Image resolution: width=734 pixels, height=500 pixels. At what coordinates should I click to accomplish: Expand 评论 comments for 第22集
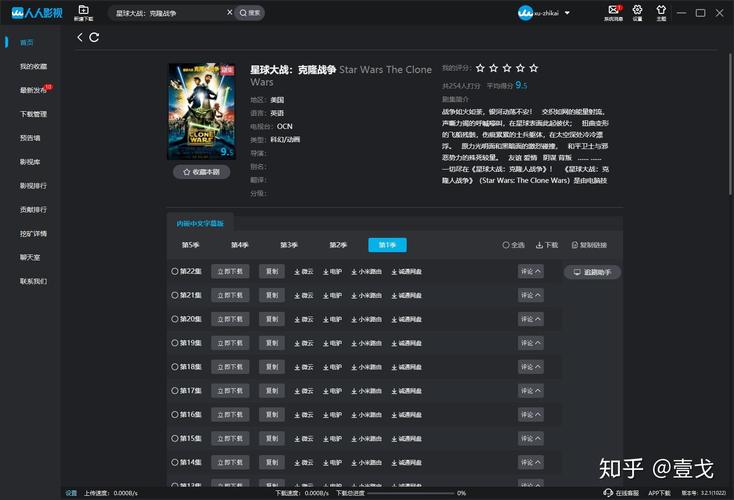(530, 272)
